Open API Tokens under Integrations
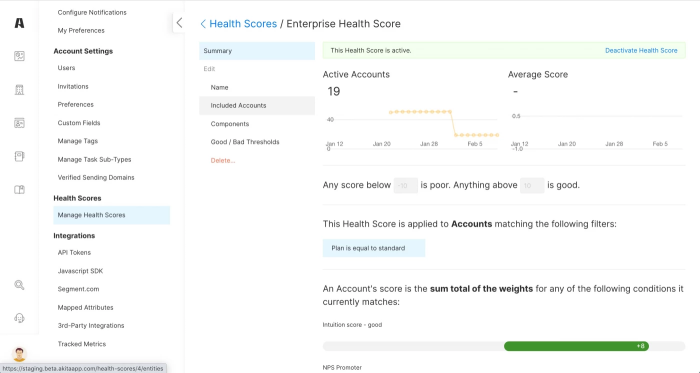This screenshot has width=700, height=373. tap(74, 253)
